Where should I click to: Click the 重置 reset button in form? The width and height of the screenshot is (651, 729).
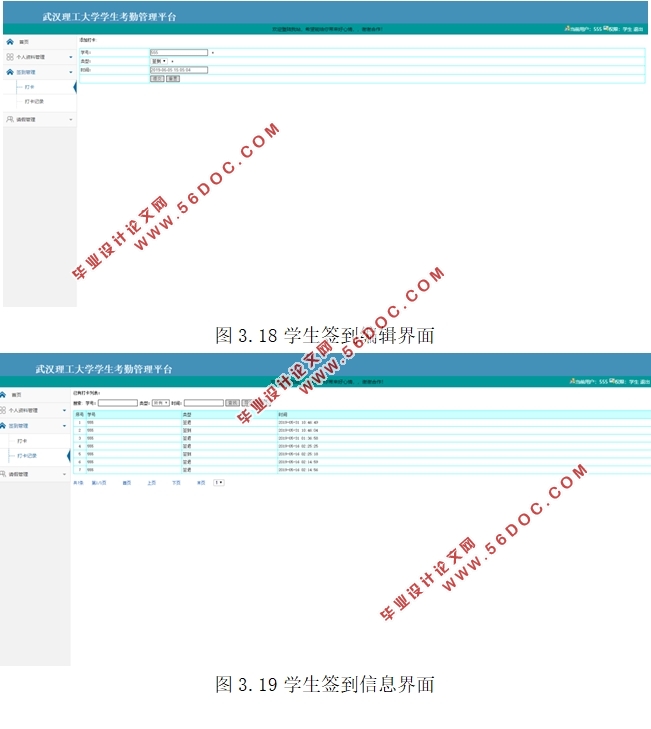pos(172,78)
